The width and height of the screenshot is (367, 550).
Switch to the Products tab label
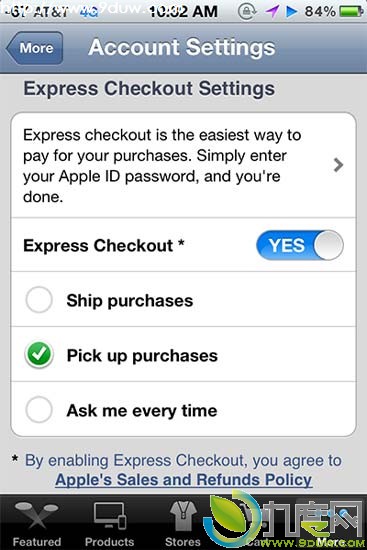click(x=109, y=541)
